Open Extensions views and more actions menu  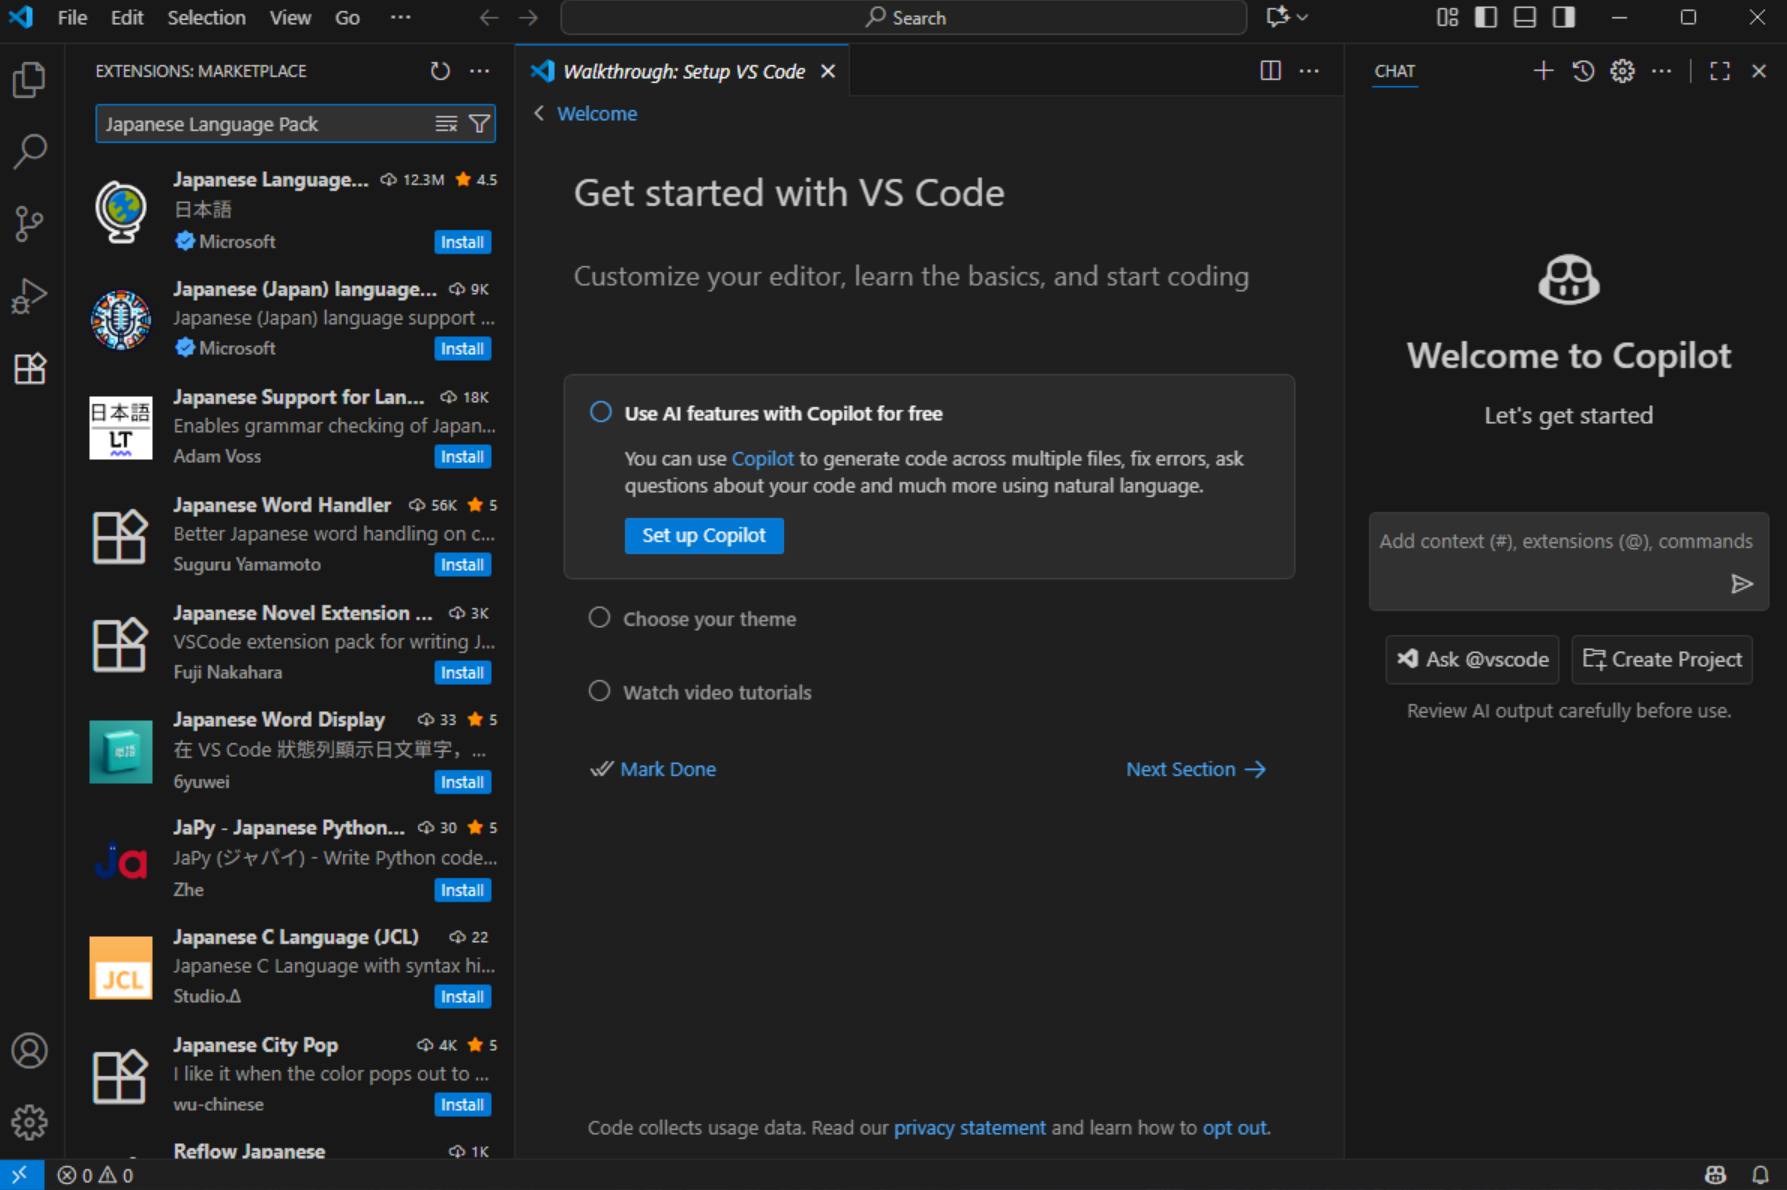pyautogui.click(x=480, y=71)
